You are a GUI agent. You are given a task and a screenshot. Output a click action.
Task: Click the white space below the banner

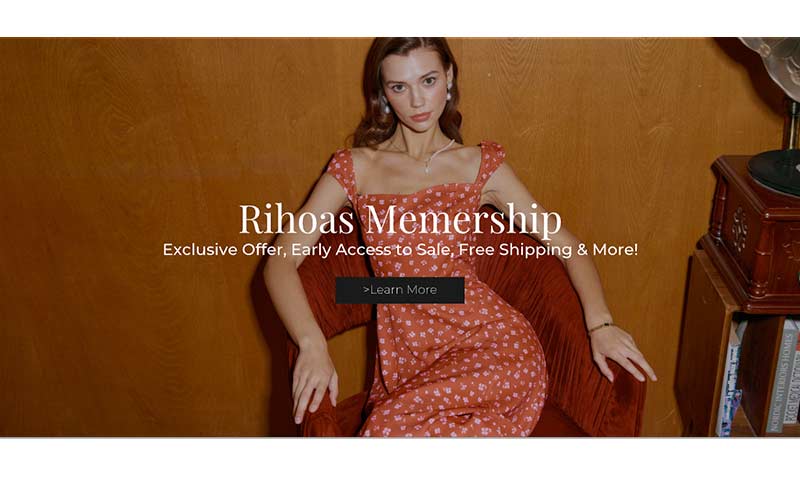coord(400,461)
